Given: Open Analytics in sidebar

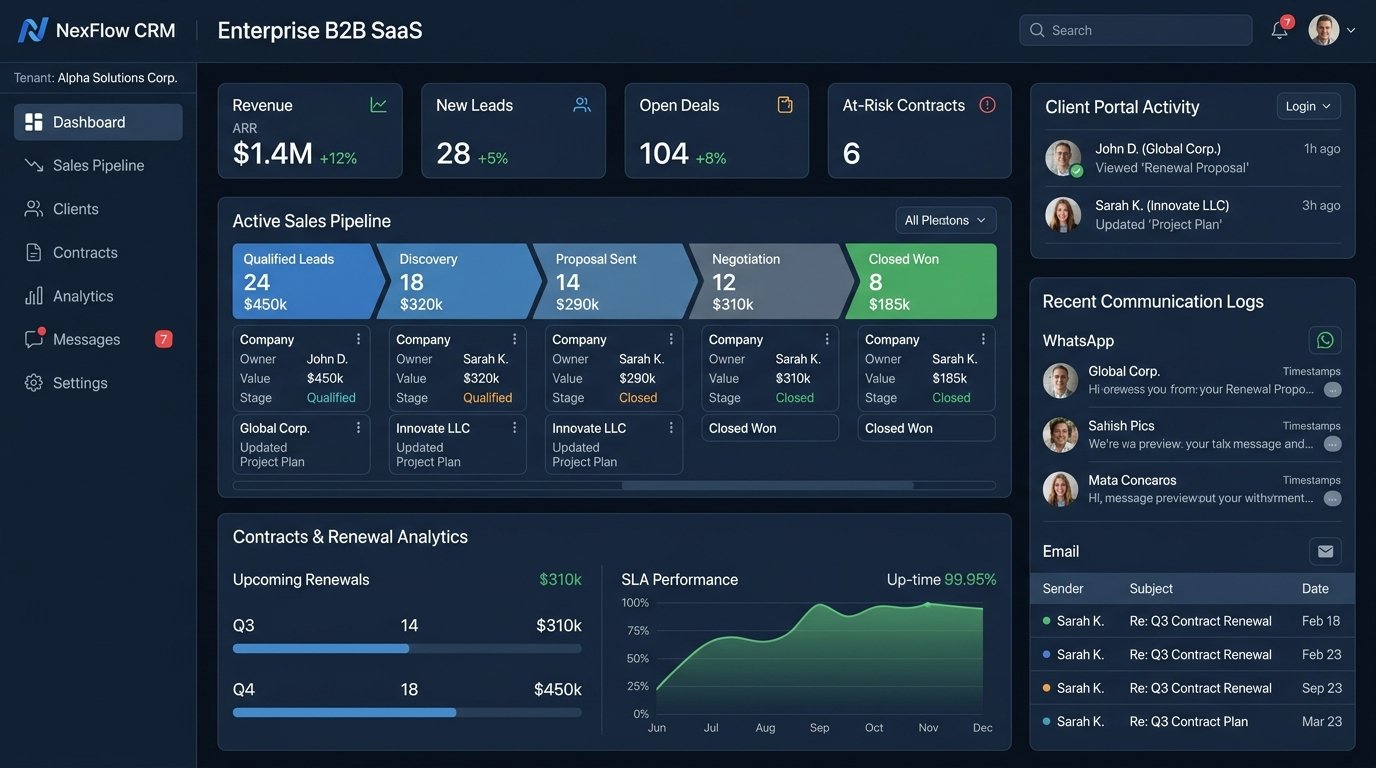Looking at the screenshot, I should click(x=98, y=296).
